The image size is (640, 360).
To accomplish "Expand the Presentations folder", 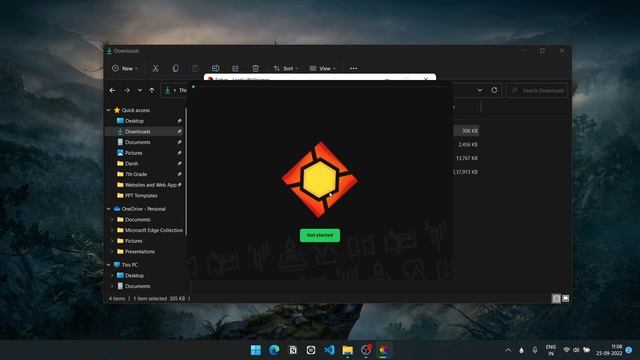I will pos(112,251).
